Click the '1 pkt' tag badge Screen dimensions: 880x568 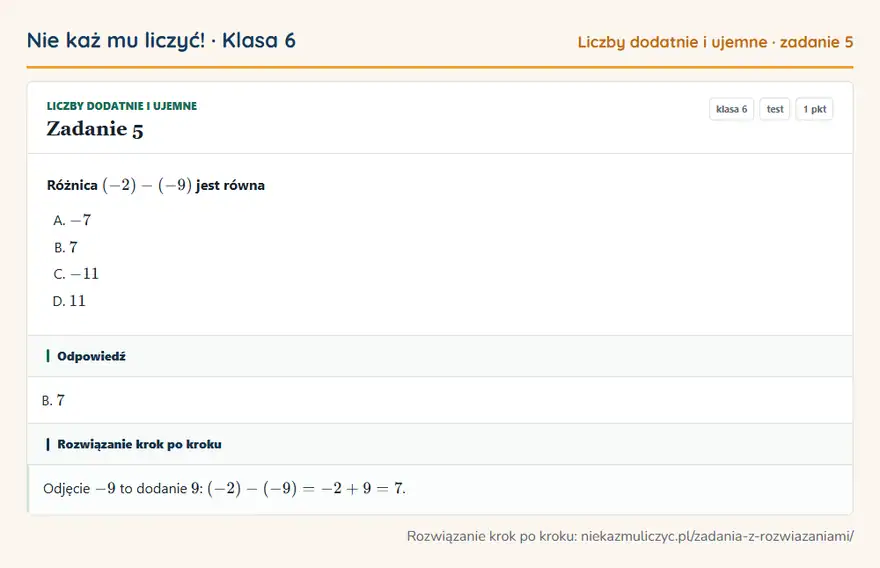(814, 109)
